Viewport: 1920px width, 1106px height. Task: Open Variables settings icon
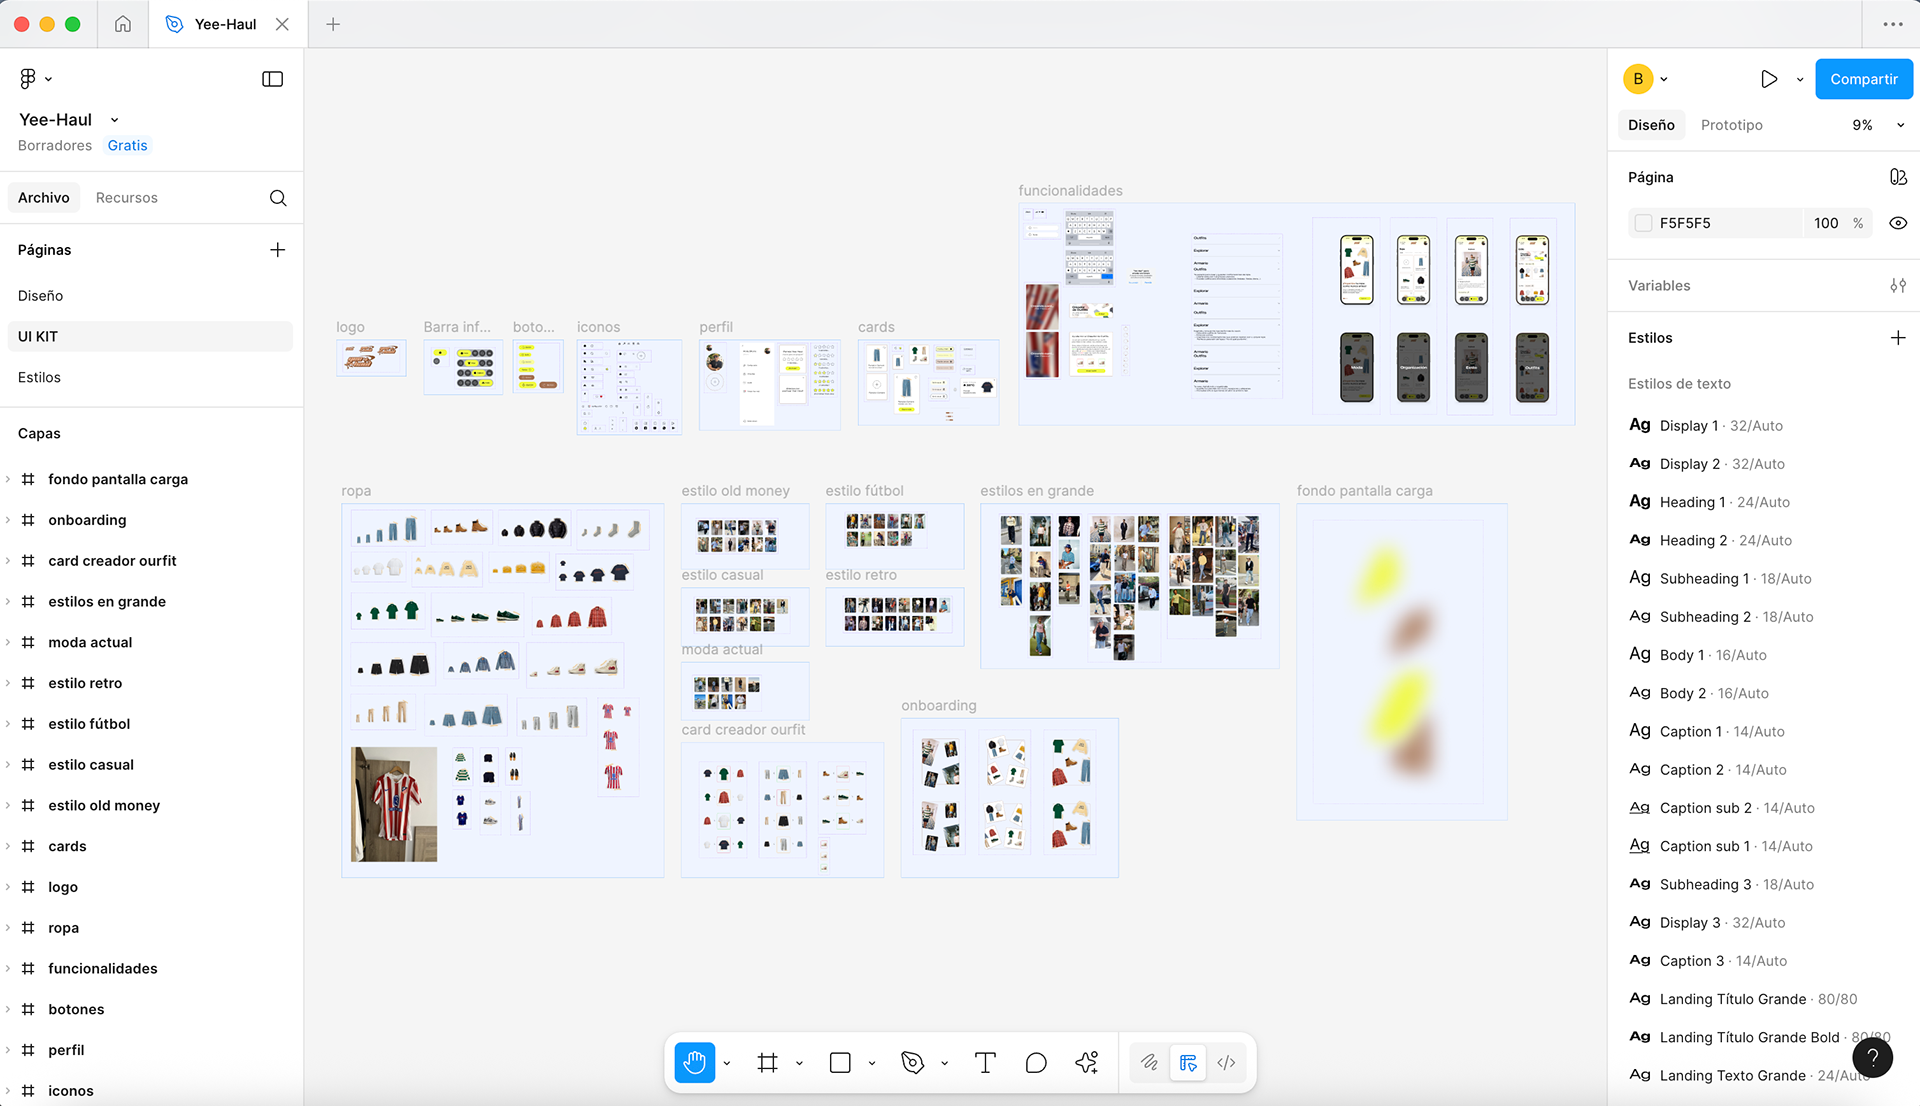1898,286
